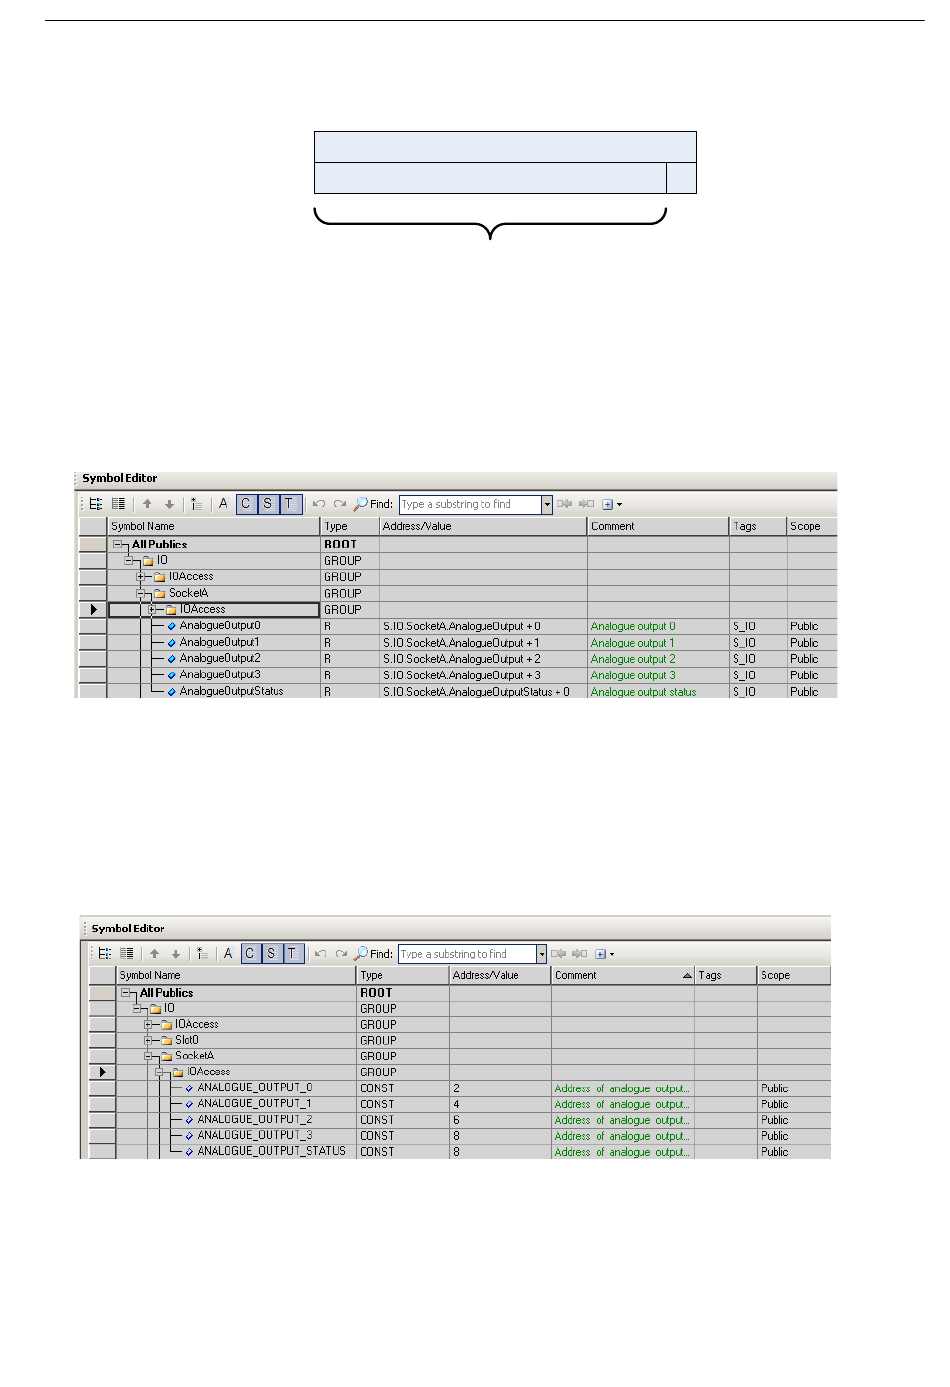Screen dimensions: 950x1387
Task: Click Address/Value column header in upper Symbol Editor
Action: point(483,526)
